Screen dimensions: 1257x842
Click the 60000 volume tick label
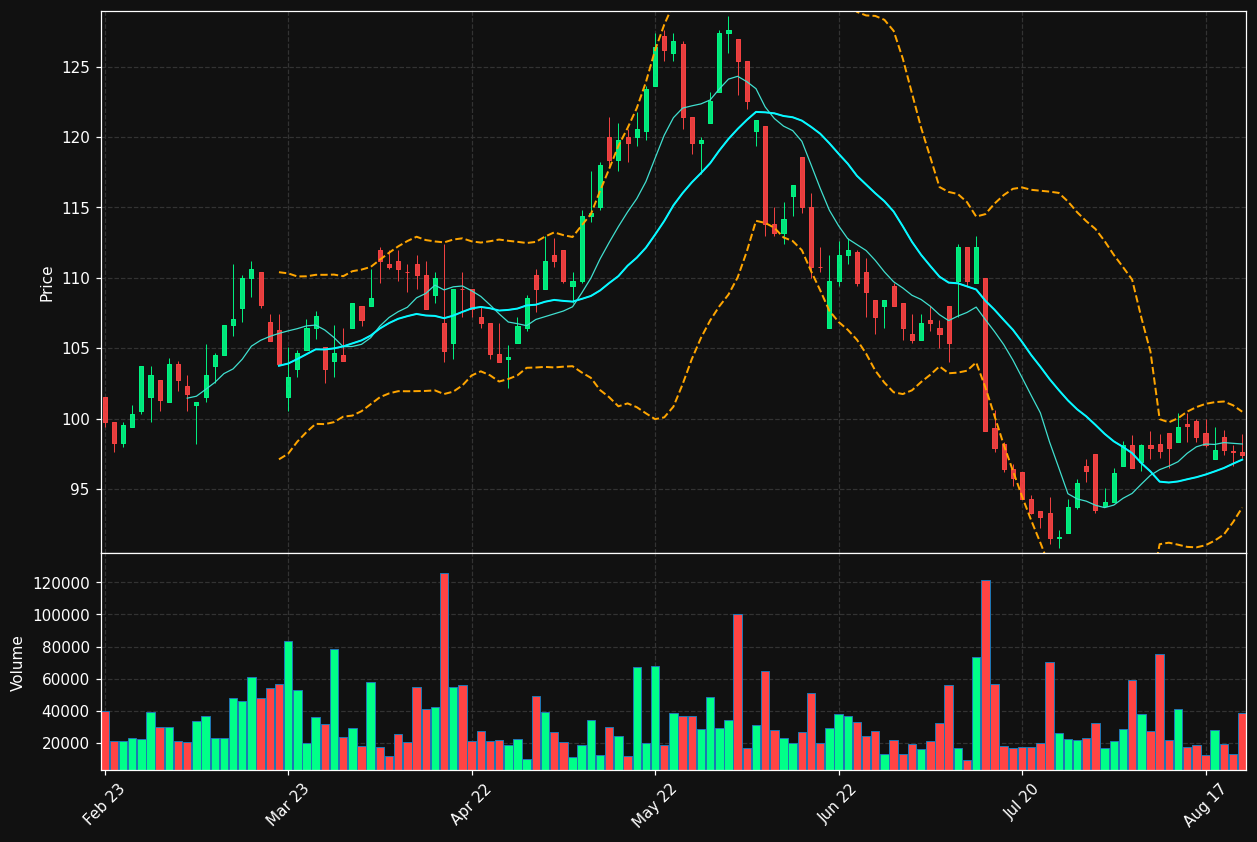[67, 679]
